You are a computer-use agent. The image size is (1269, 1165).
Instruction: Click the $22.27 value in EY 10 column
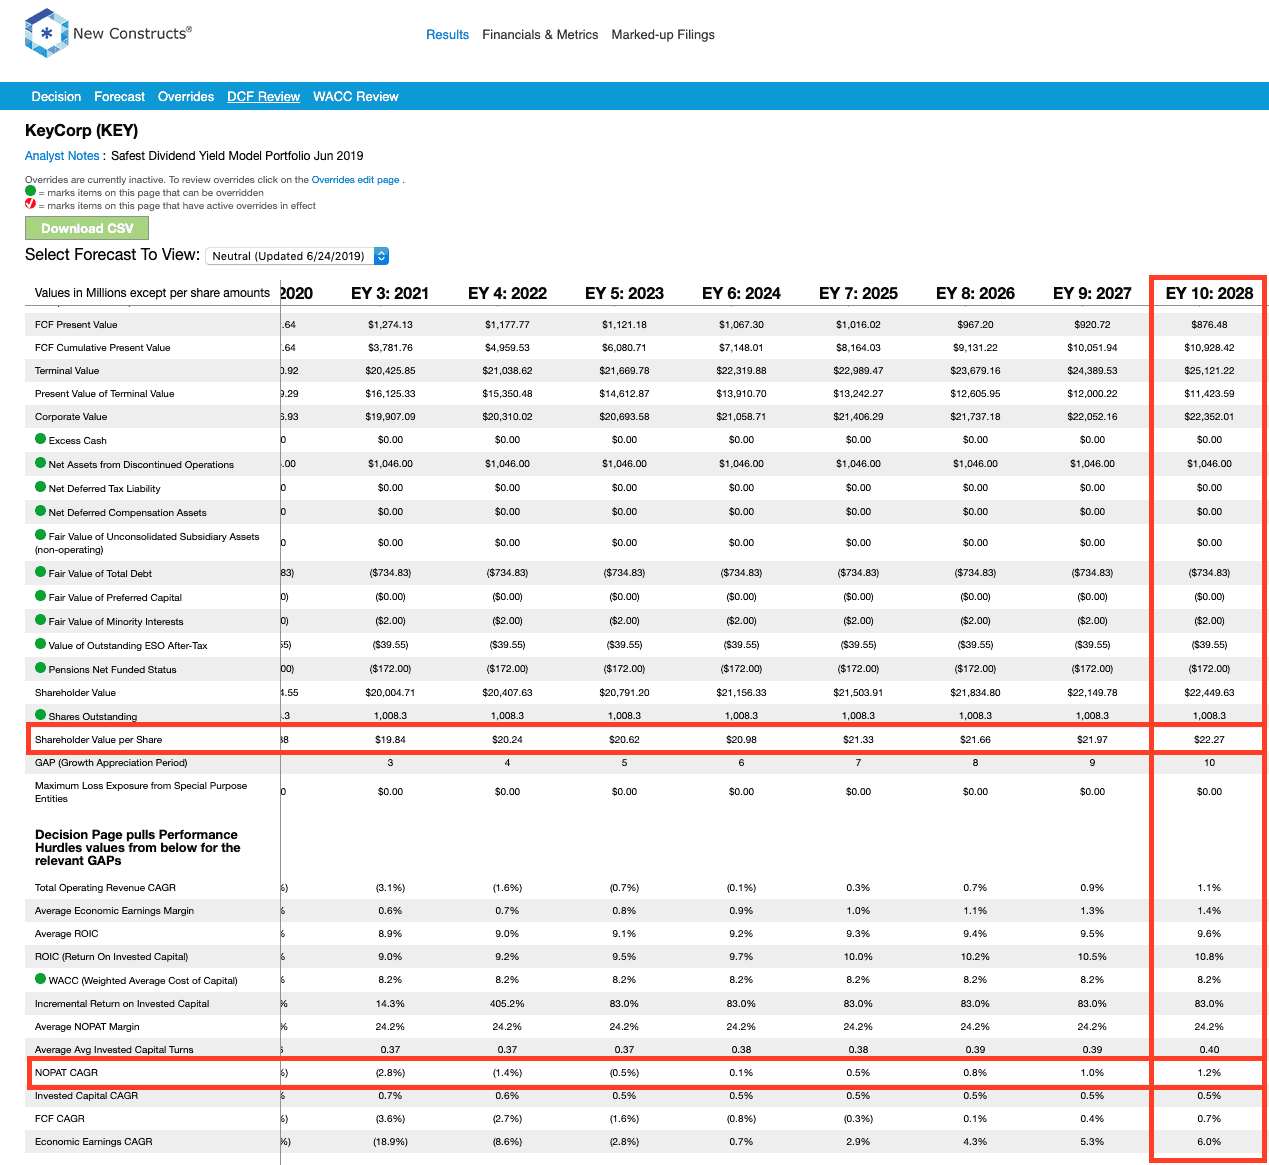(x=1209, y=739)
